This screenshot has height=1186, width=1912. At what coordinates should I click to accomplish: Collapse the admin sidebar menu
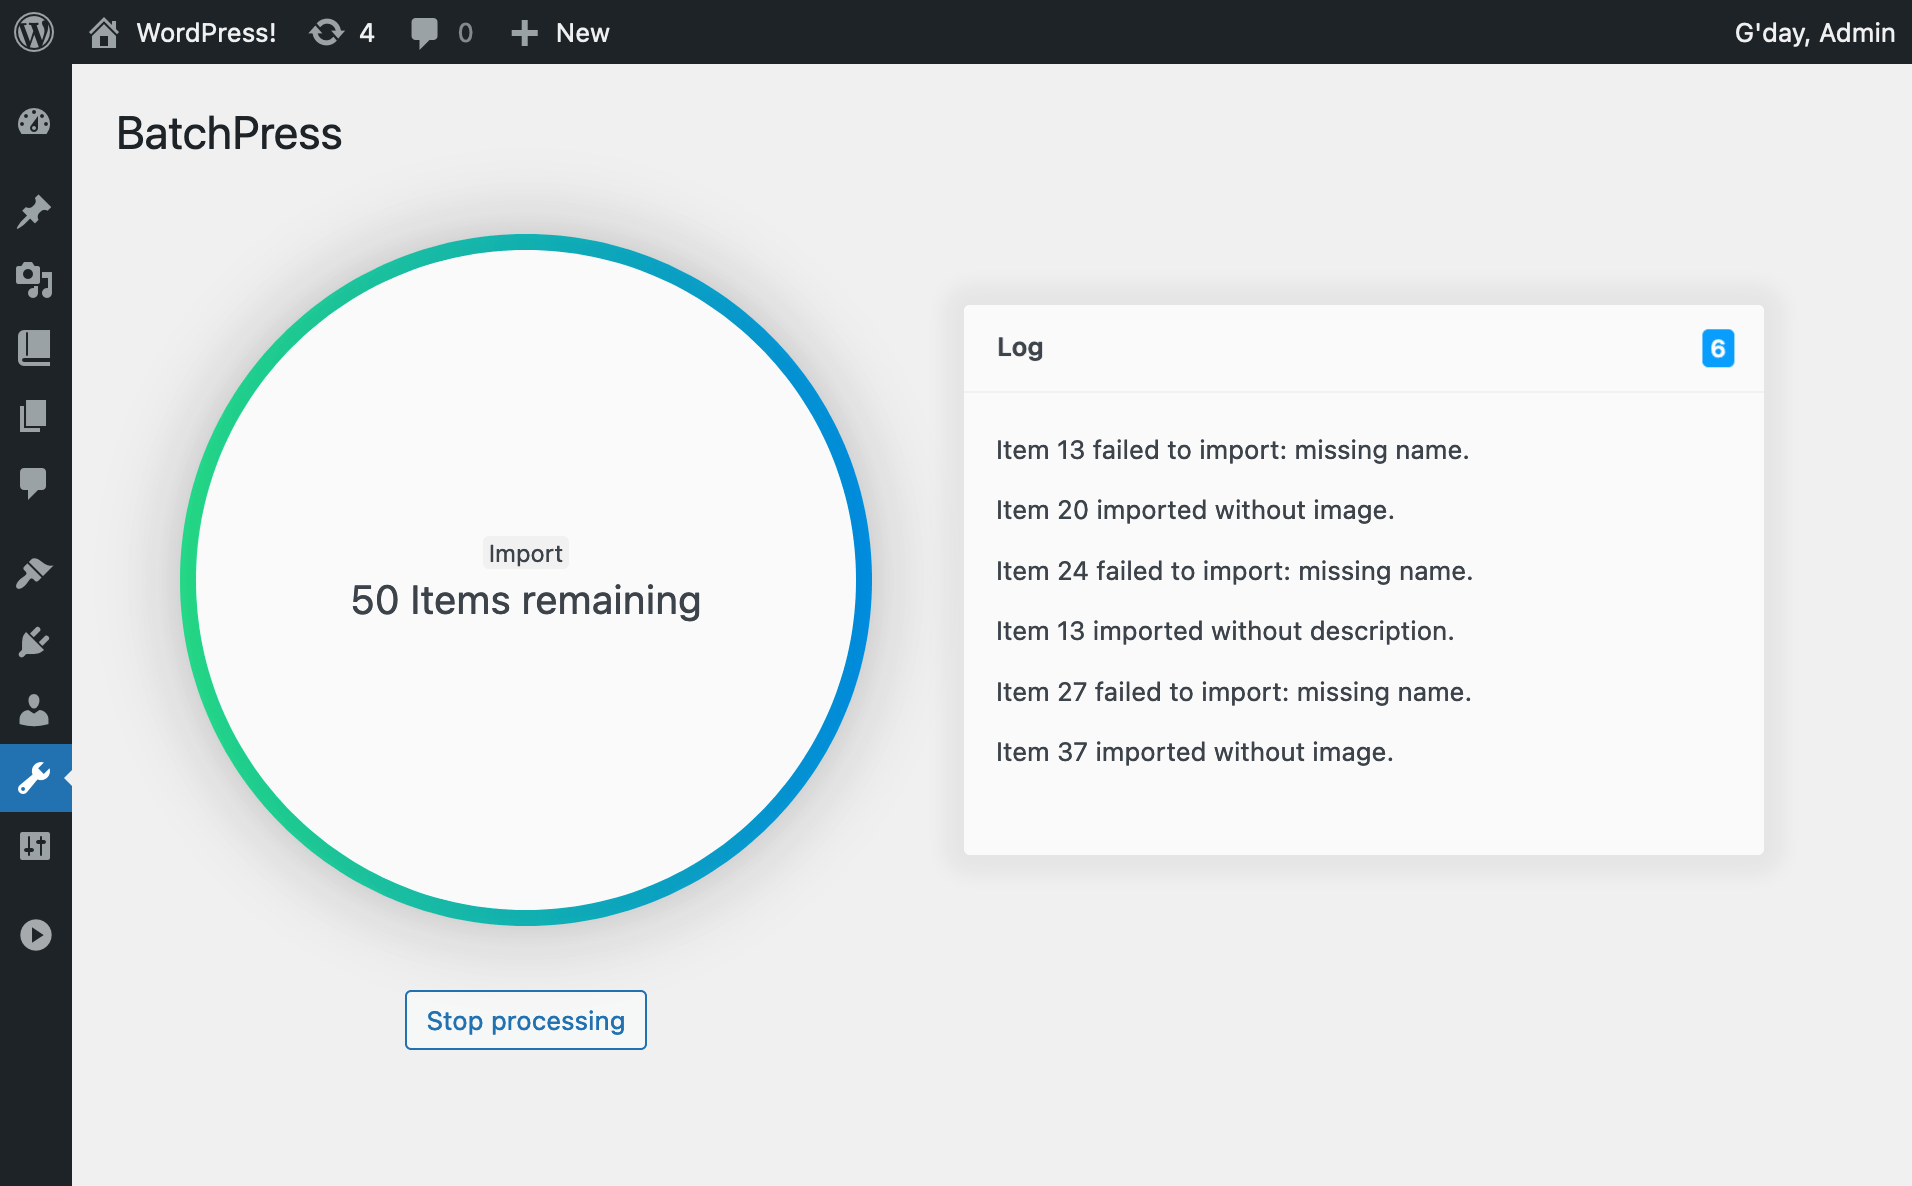coord(35,935)
